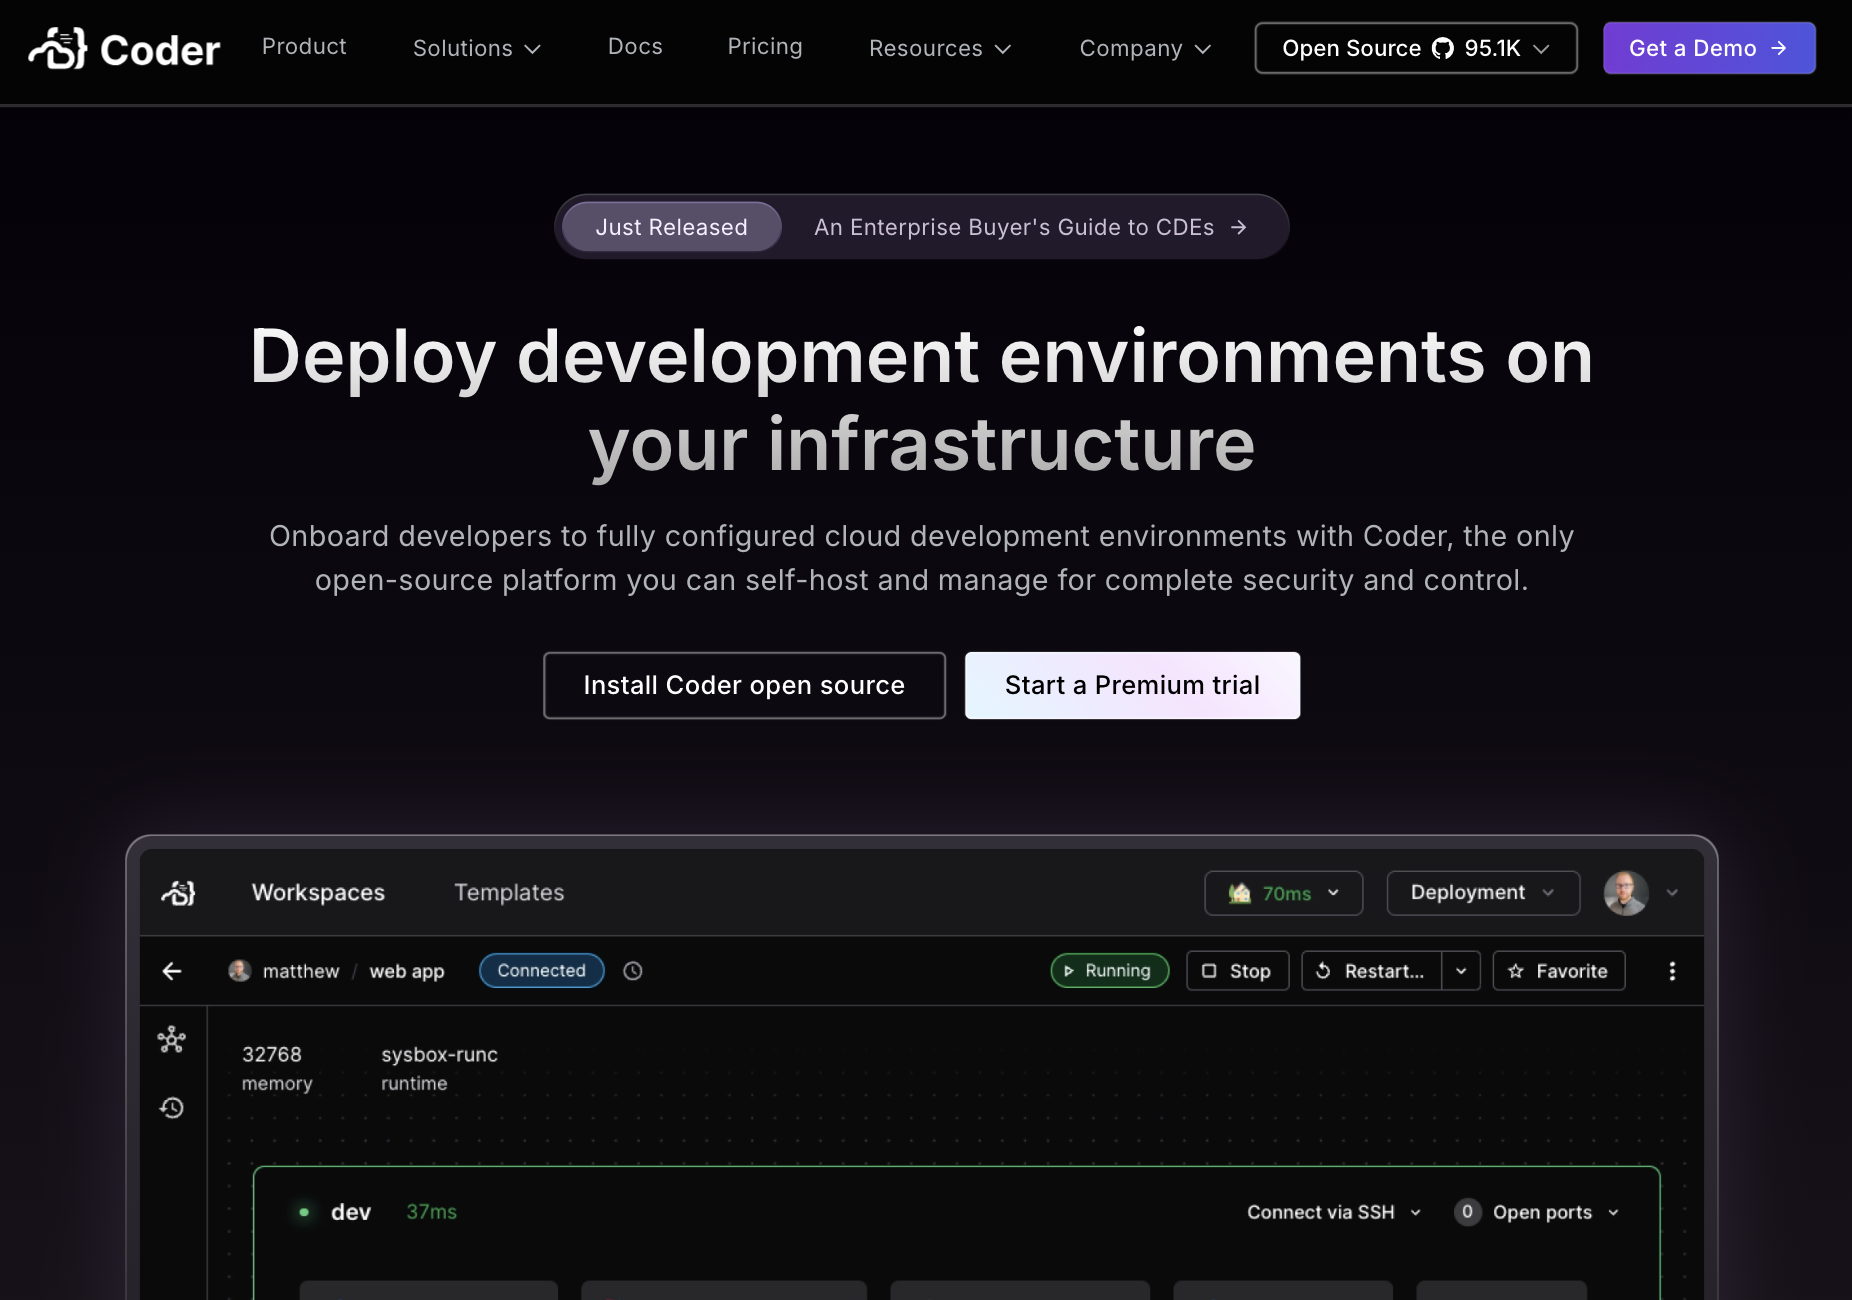Screen dimensions: 1852x1300
Task: Click the Just Released pill
Action: point(672,227)
